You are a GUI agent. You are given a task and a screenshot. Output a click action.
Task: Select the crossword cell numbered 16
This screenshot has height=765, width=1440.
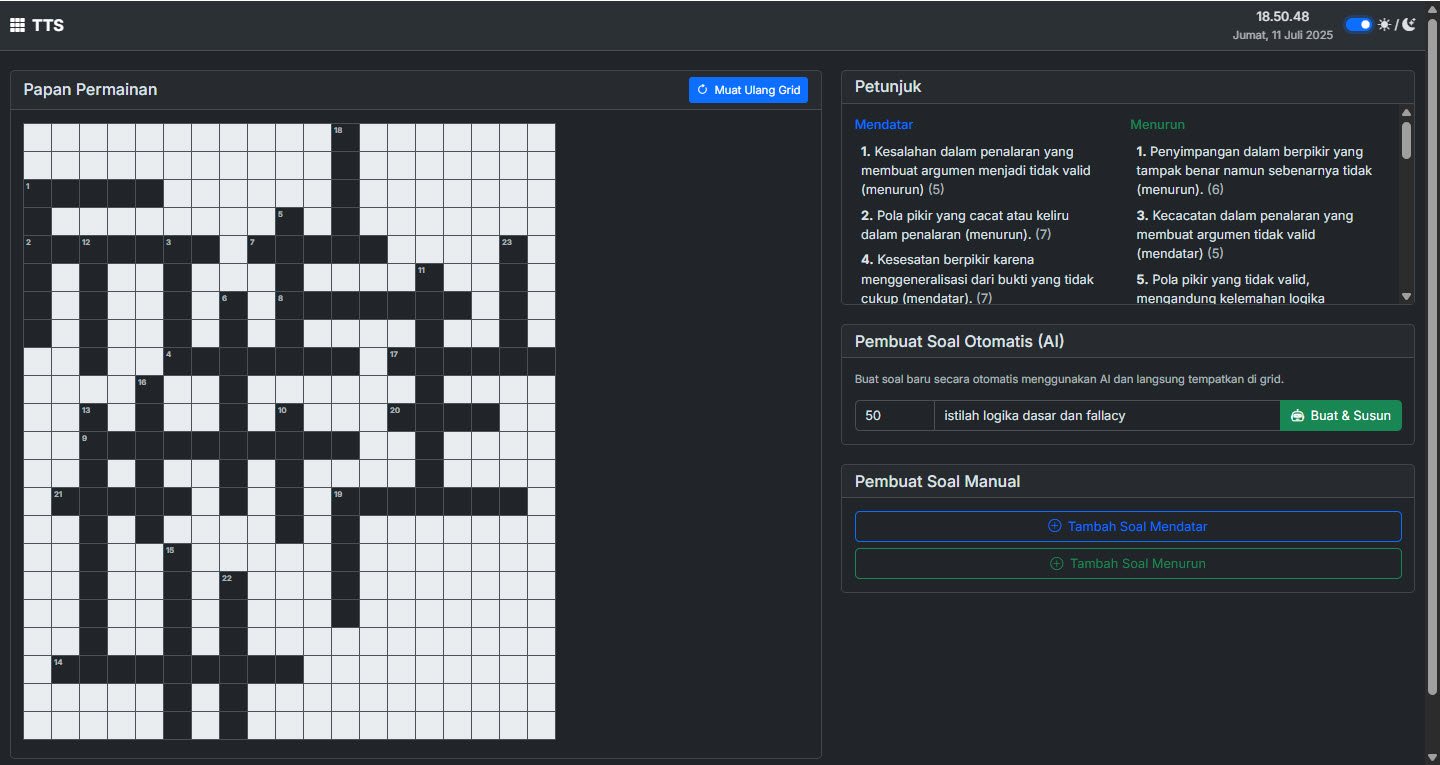[x=149, y=389]
